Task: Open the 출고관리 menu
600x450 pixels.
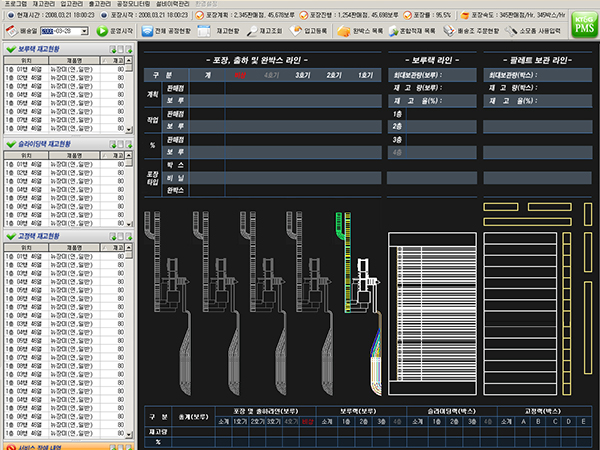Action: pos(98,4)
